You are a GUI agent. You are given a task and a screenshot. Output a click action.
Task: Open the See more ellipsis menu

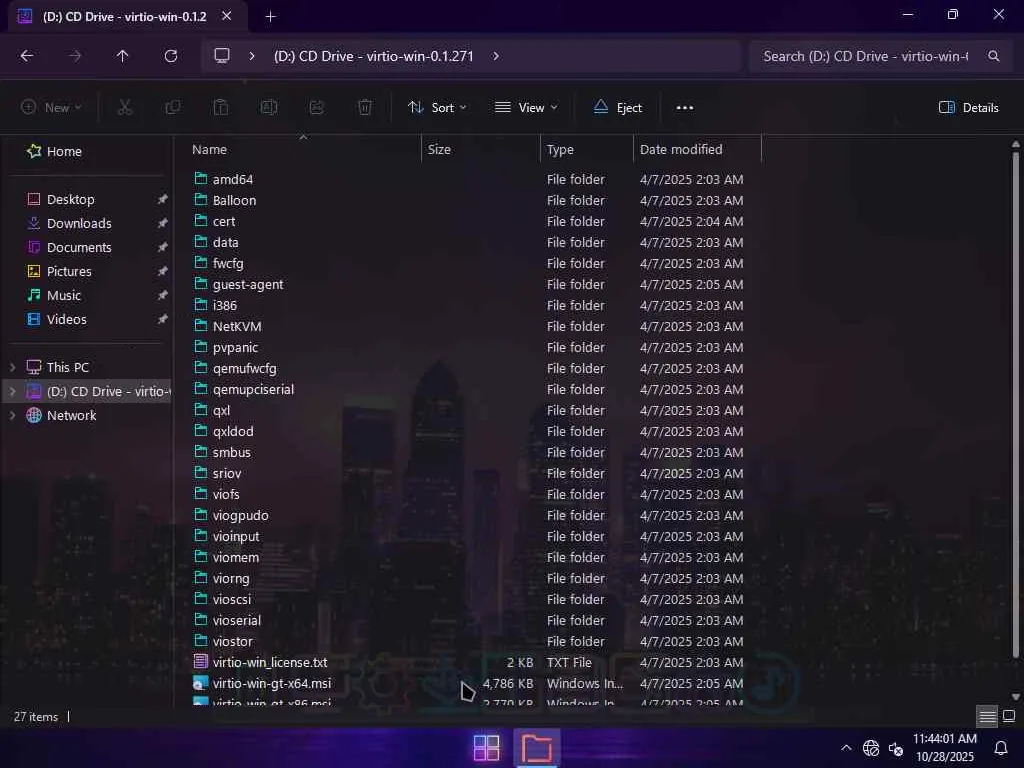(684, 108)
